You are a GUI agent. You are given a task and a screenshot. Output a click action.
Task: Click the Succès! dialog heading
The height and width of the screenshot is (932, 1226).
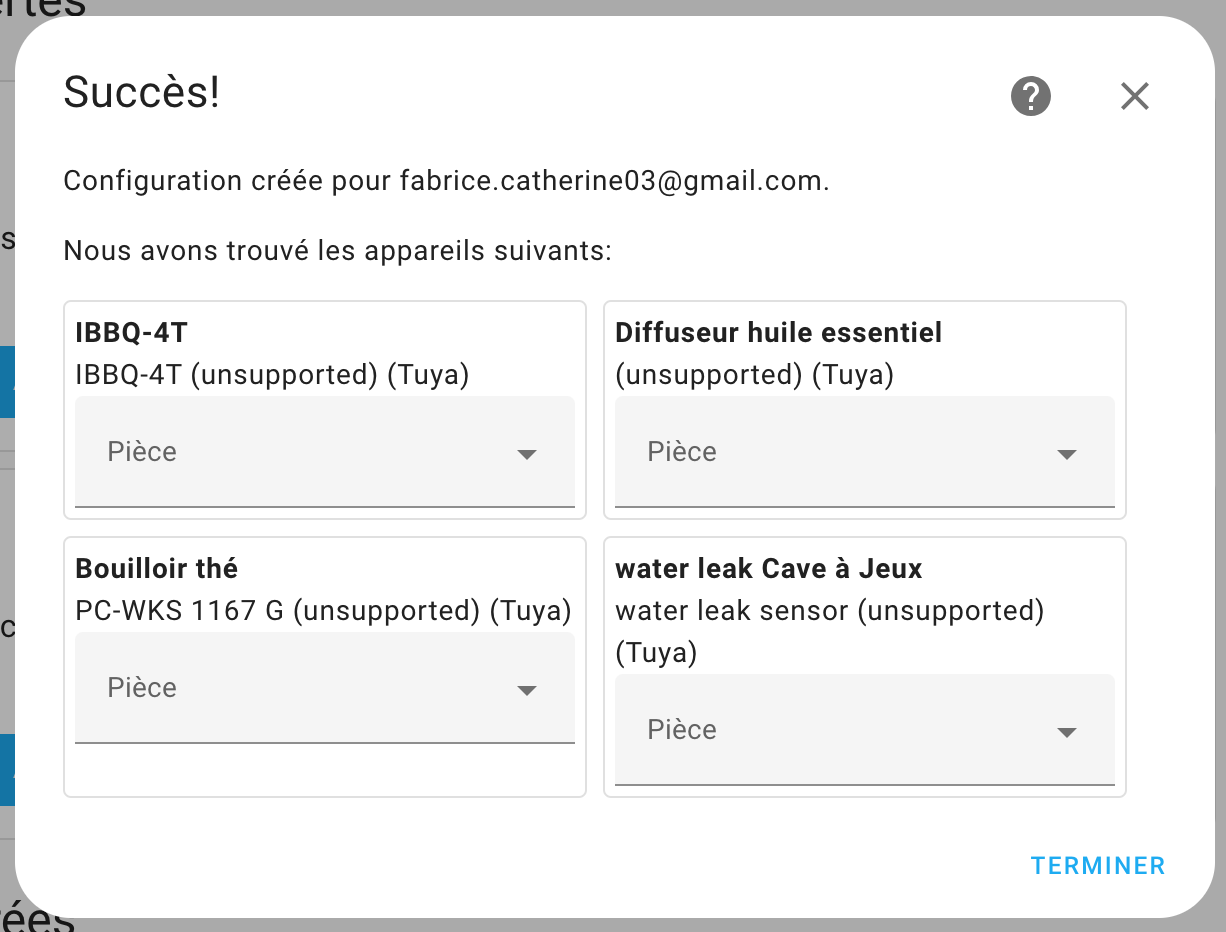point(141,93)
